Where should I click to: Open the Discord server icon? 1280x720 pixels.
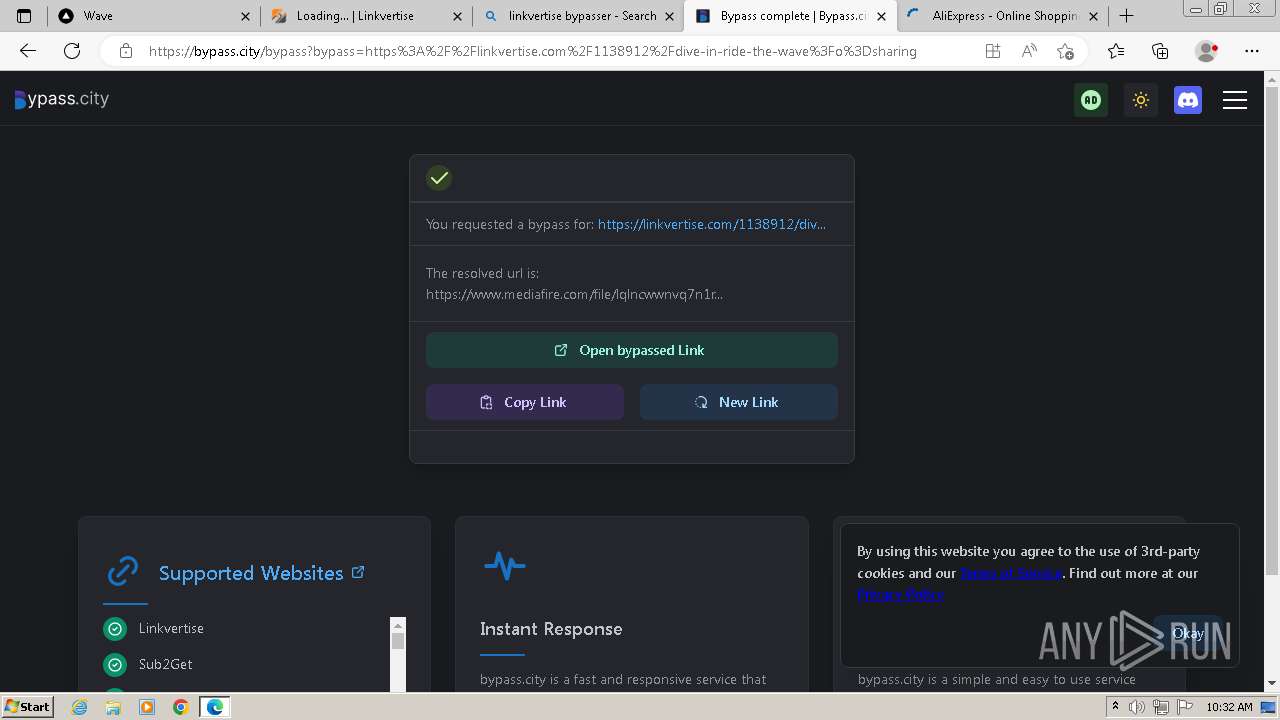(x=1188, y=100)
